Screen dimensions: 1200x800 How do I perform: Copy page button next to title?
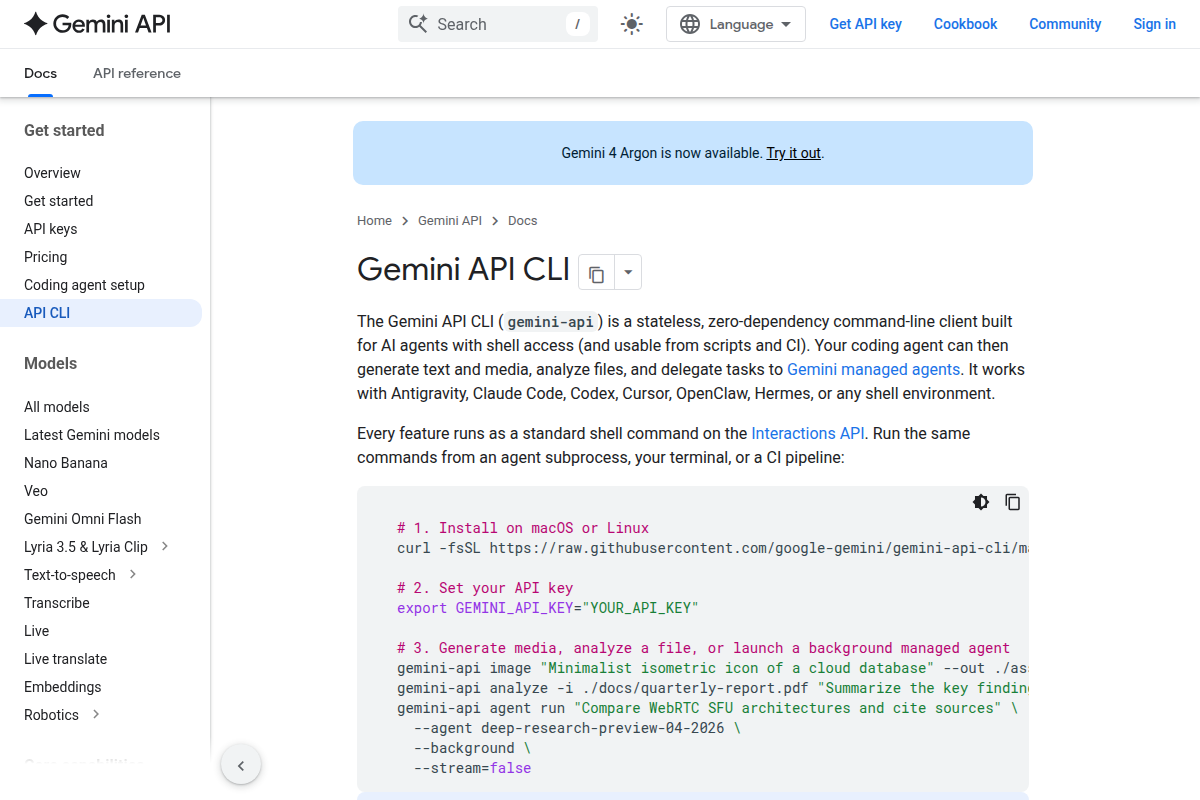[596, 272]
